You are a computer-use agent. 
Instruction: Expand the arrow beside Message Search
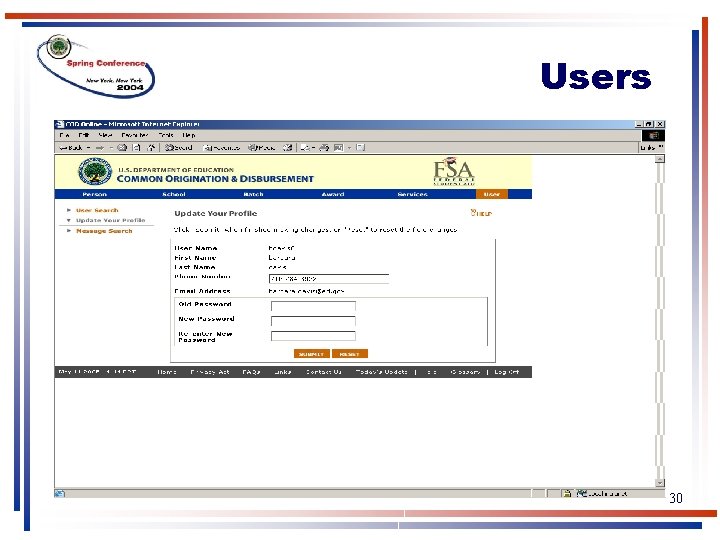point(69,231)
